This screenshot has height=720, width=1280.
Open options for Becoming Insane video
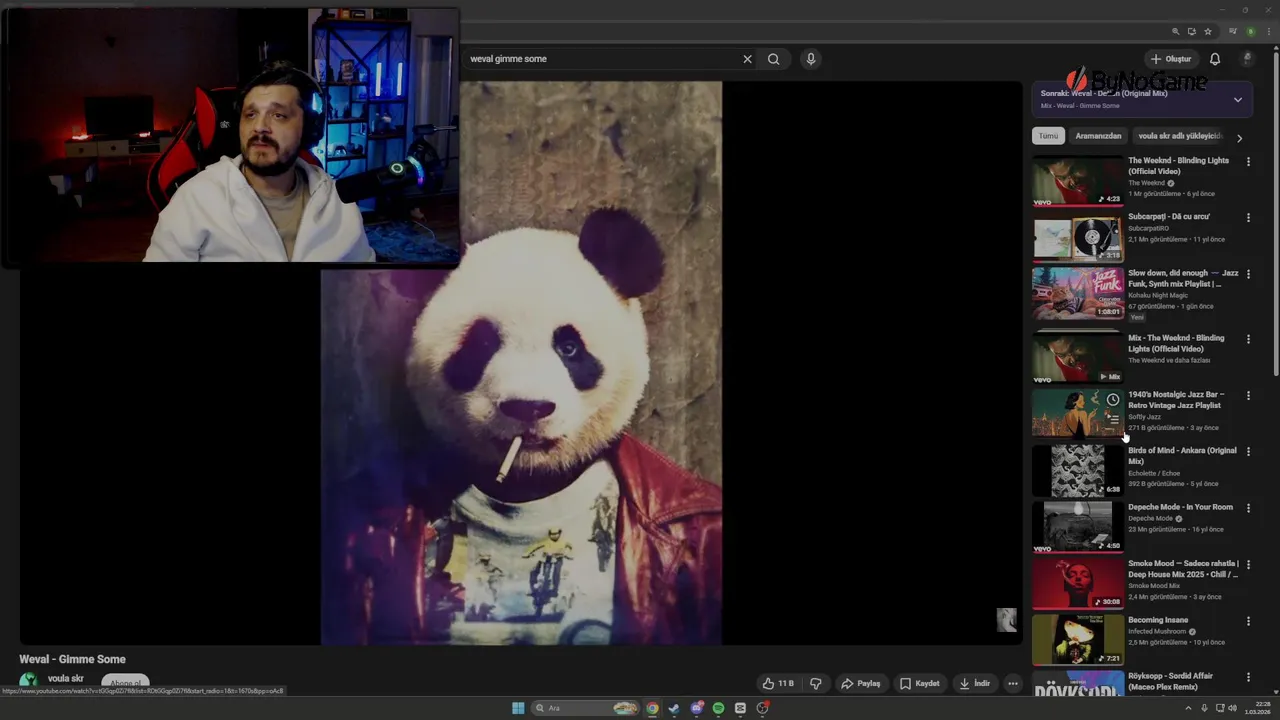point(1248,621)
